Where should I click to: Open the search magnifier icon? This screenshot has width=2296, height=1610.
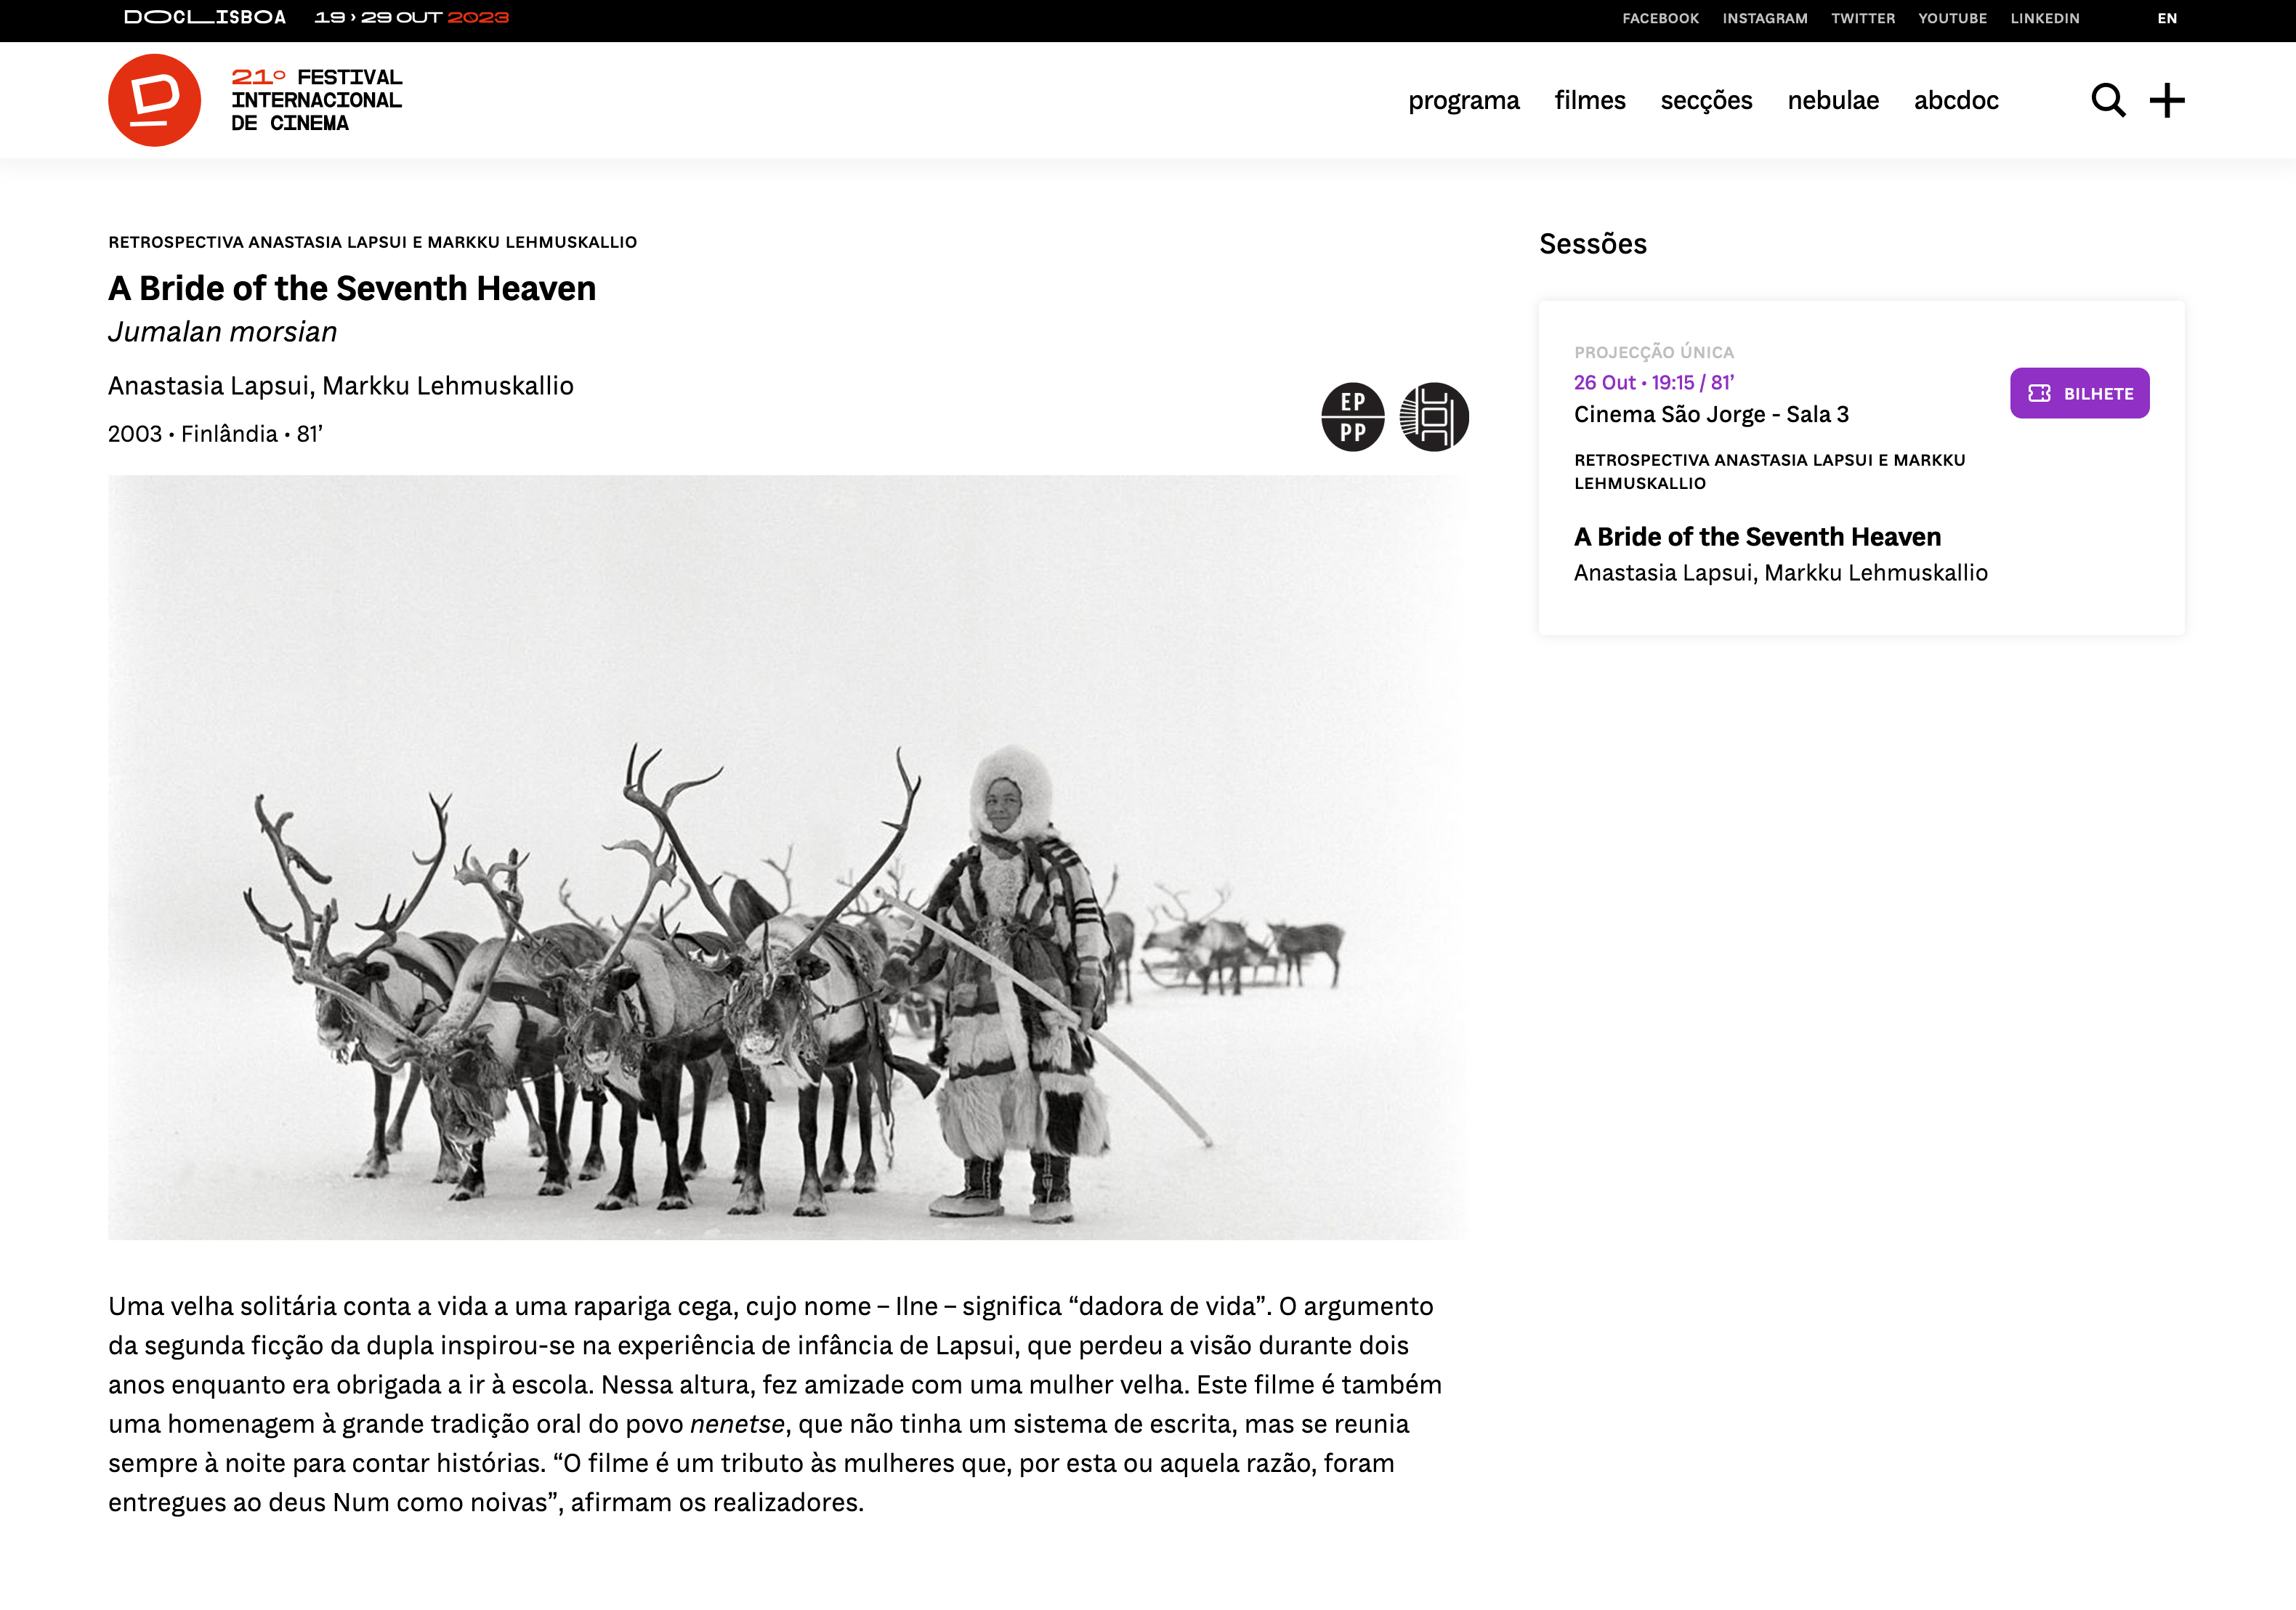2108,100
